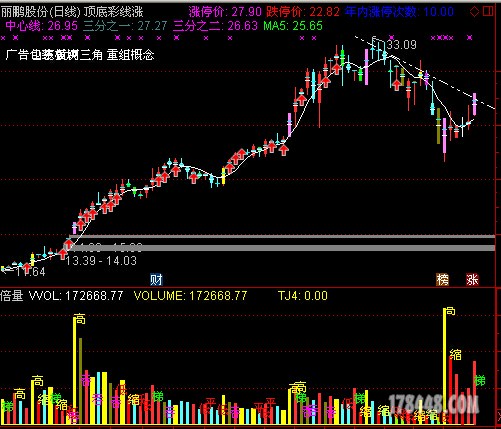Image resolution: width=501 pixels, height=429 pixels.
Task: Click the 年内涨停次数: 10.00 label
Action: click(399, 12)
